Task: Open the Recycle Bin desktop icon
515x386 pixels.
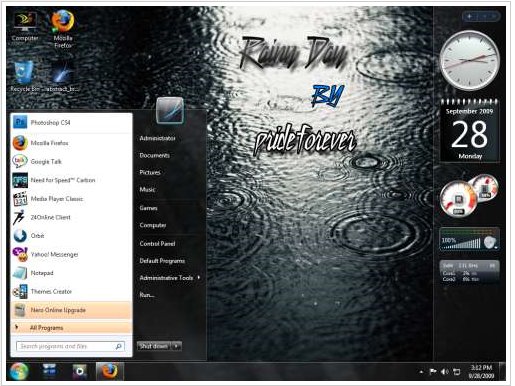Action: tap(25, 76)
